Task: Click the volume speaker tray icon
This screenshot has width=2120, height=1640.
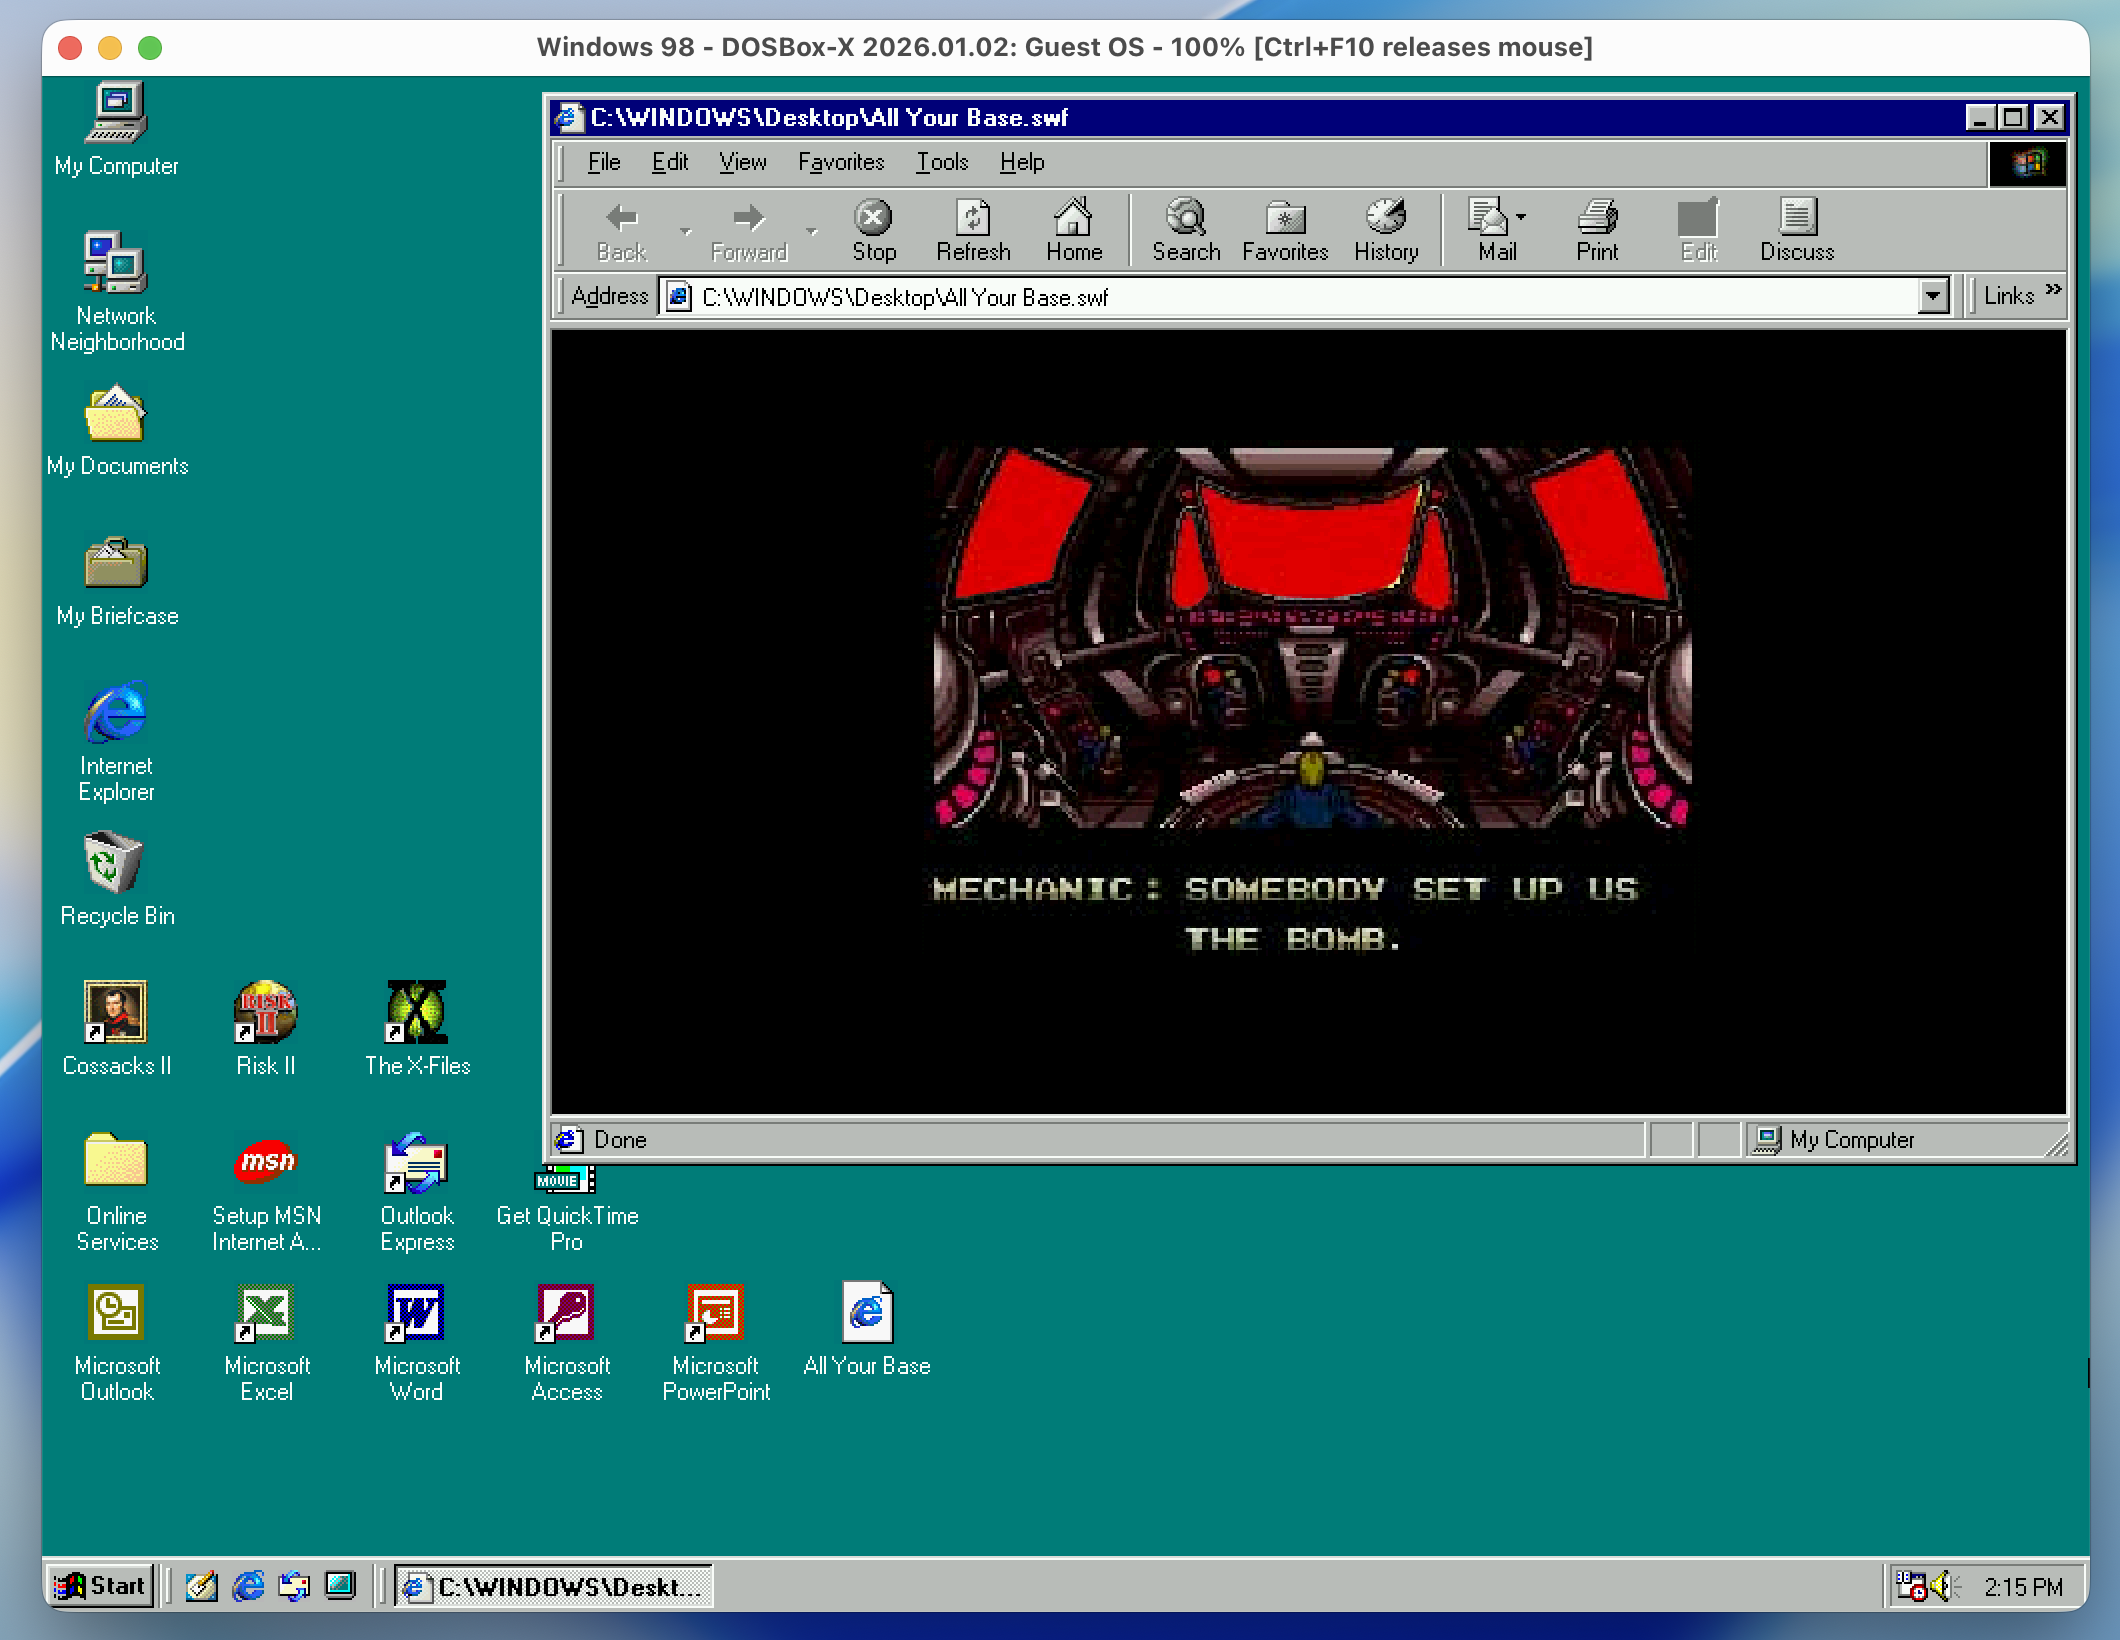Action: [x=1943, y=1586]
